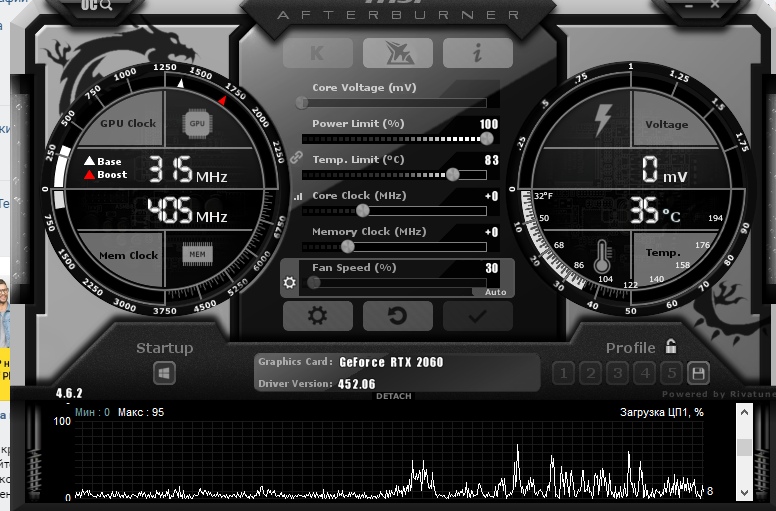Screen dimensions: 776x511
Task: Select profile slot 1
Action: (x=563, y=373)
